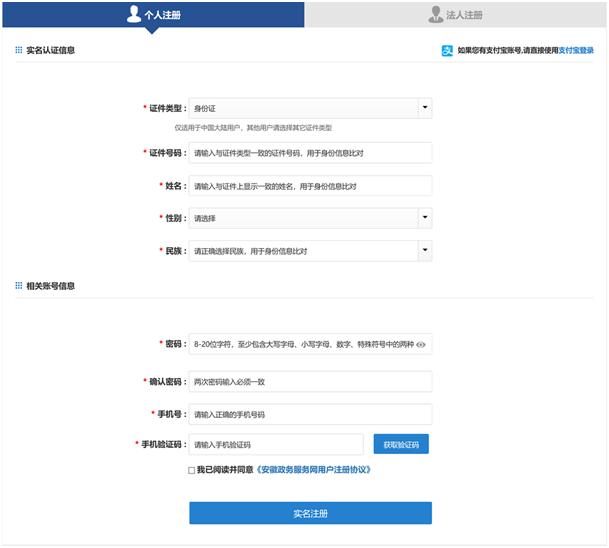Check the 我已阅读并同意 agreement checkbox
This screenshot has height=548, width=609.
click(191, 469)
